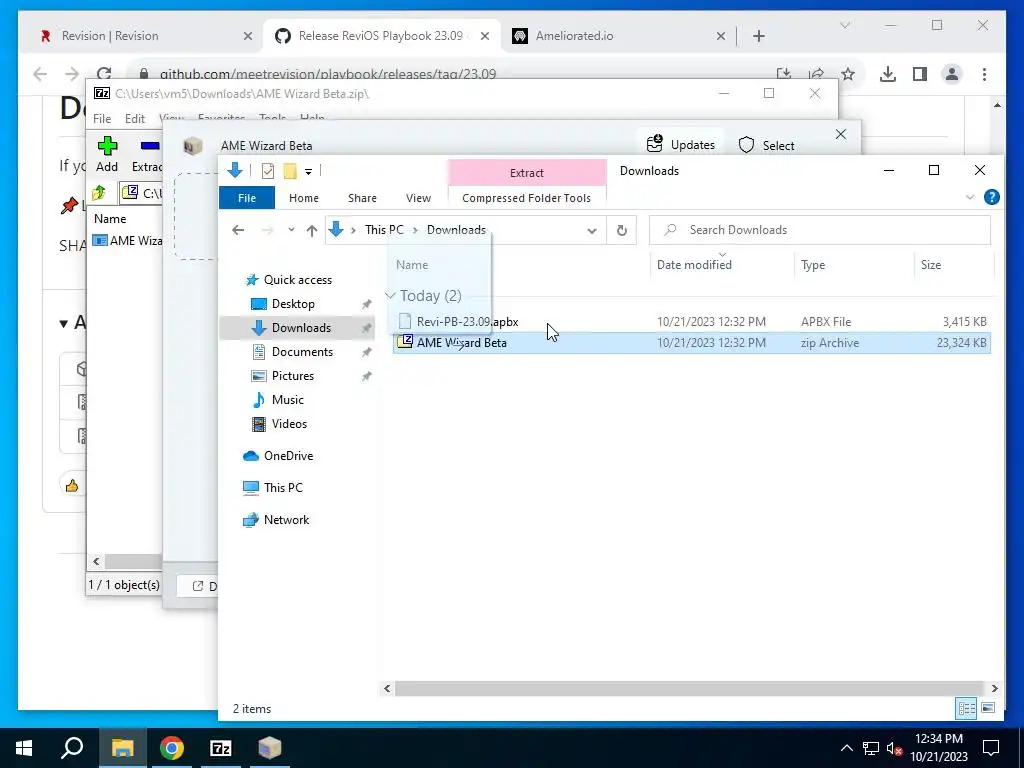1024x768 pixels.
Task: Open address bar history dropdown in Explorer
Action: pos(592,231)
